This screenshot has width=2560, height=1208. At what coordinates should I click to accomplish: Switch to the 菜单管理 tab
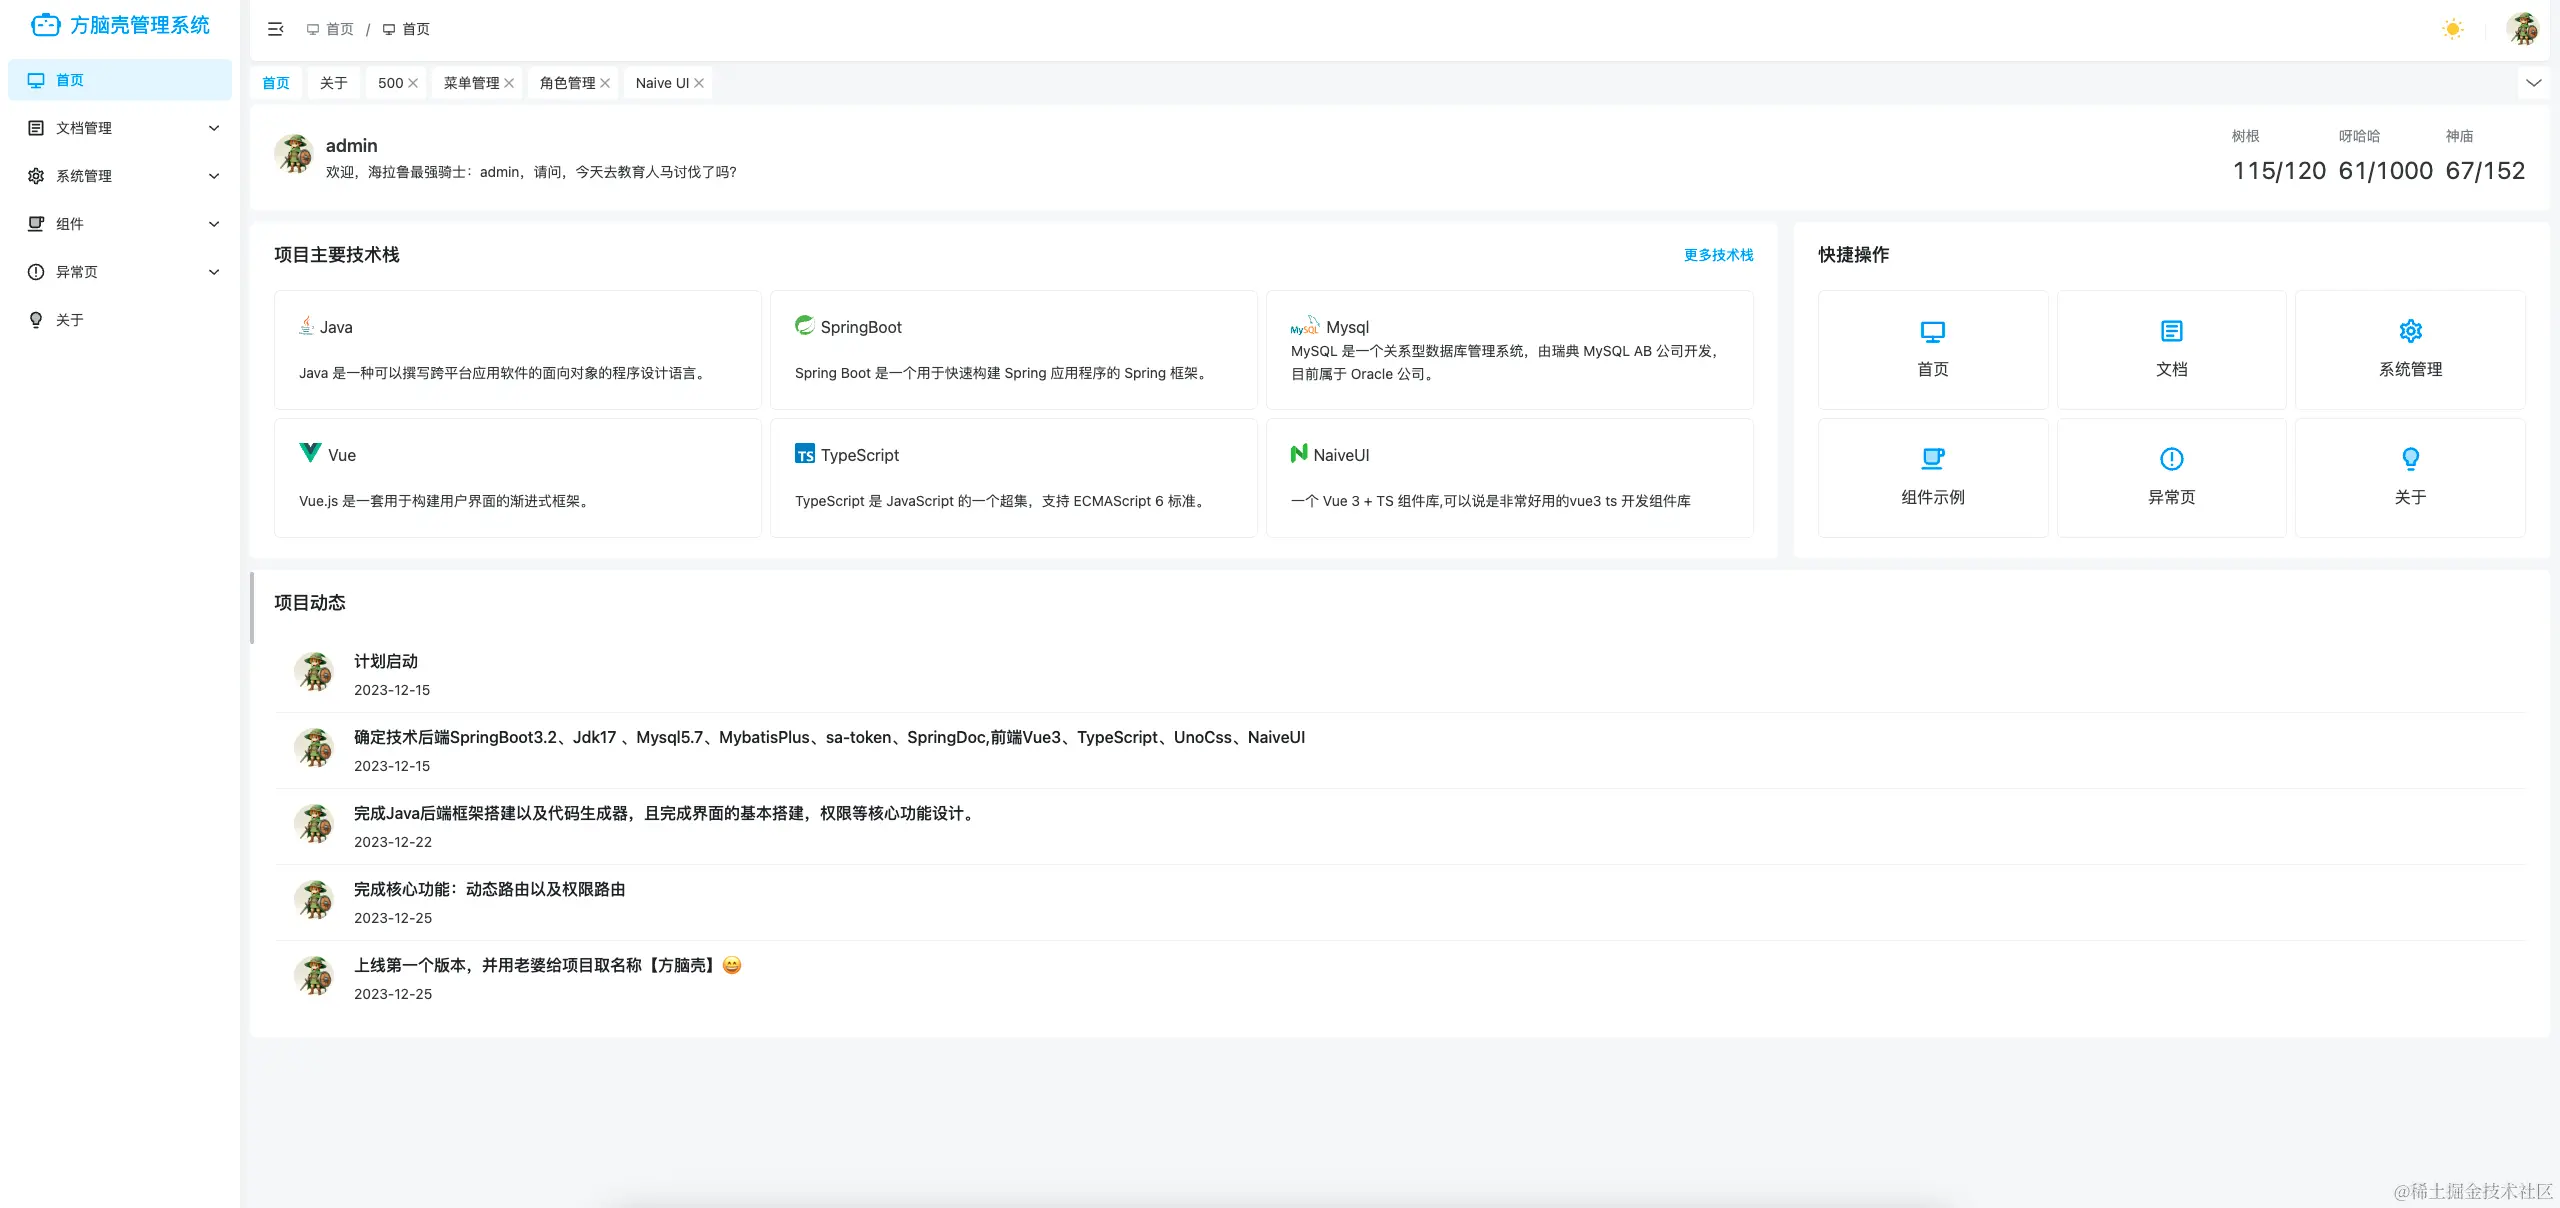point(471,83)
